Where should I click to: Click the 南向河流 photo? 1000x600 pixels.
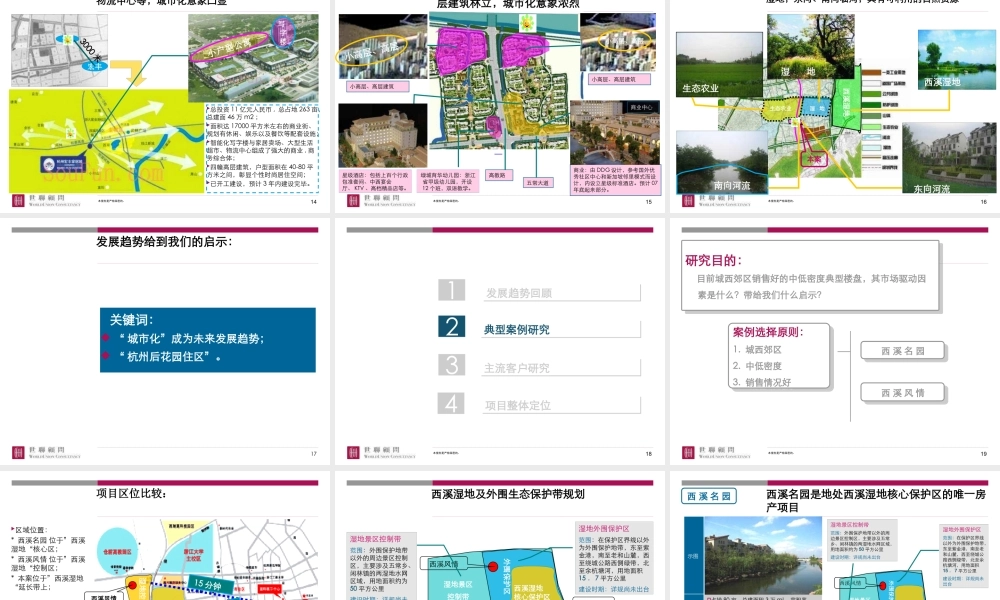click(x=721, y=162)
